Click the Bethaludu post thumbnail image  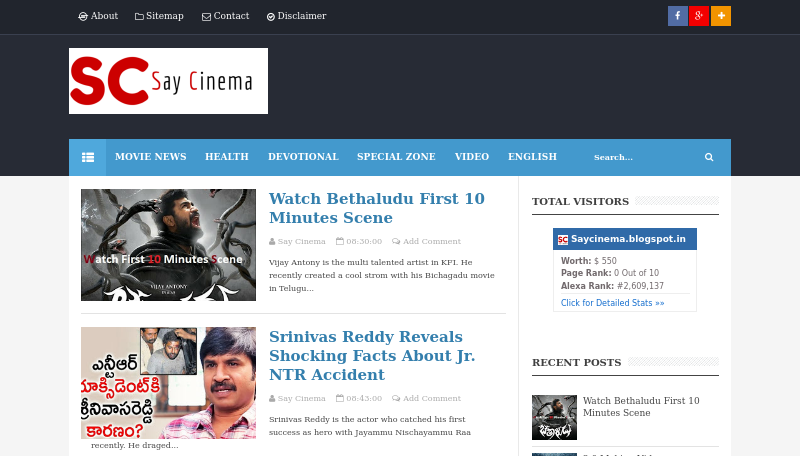tap(168, 245)
